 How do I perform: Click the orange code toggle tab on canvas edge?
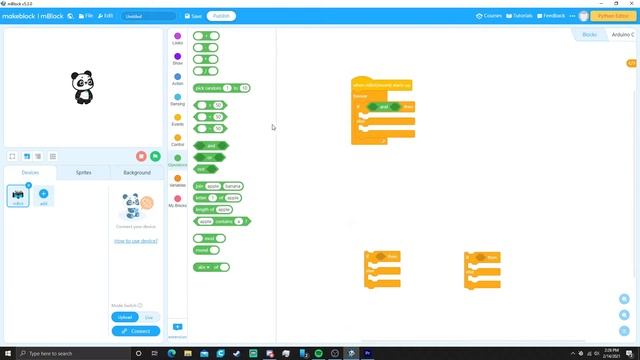point(631,63)
